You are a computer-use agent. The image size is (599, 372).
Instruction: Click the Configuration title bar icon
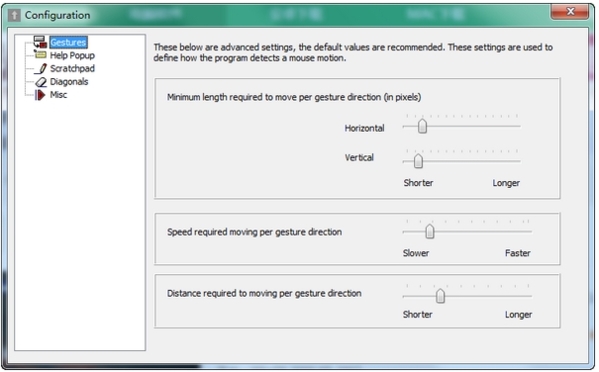point(14,15)
